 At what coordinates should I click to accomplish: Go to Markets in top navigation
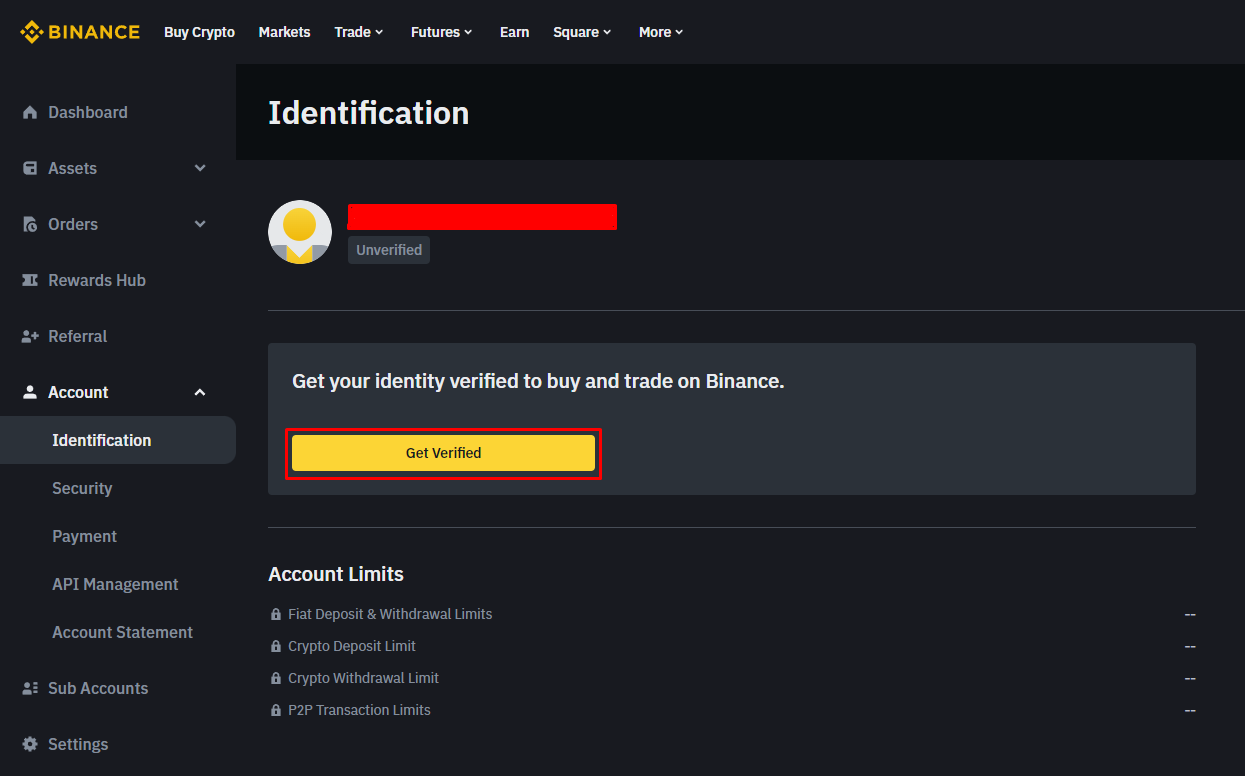click(x=284, y=32)
